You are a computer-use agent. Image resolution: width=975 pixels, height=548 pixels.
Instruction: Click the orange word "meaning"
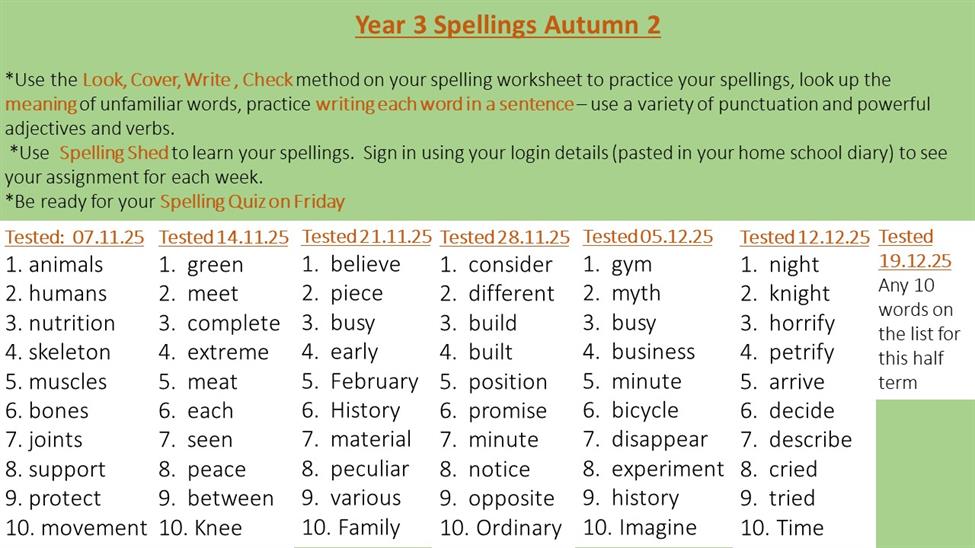coord(41,104)
